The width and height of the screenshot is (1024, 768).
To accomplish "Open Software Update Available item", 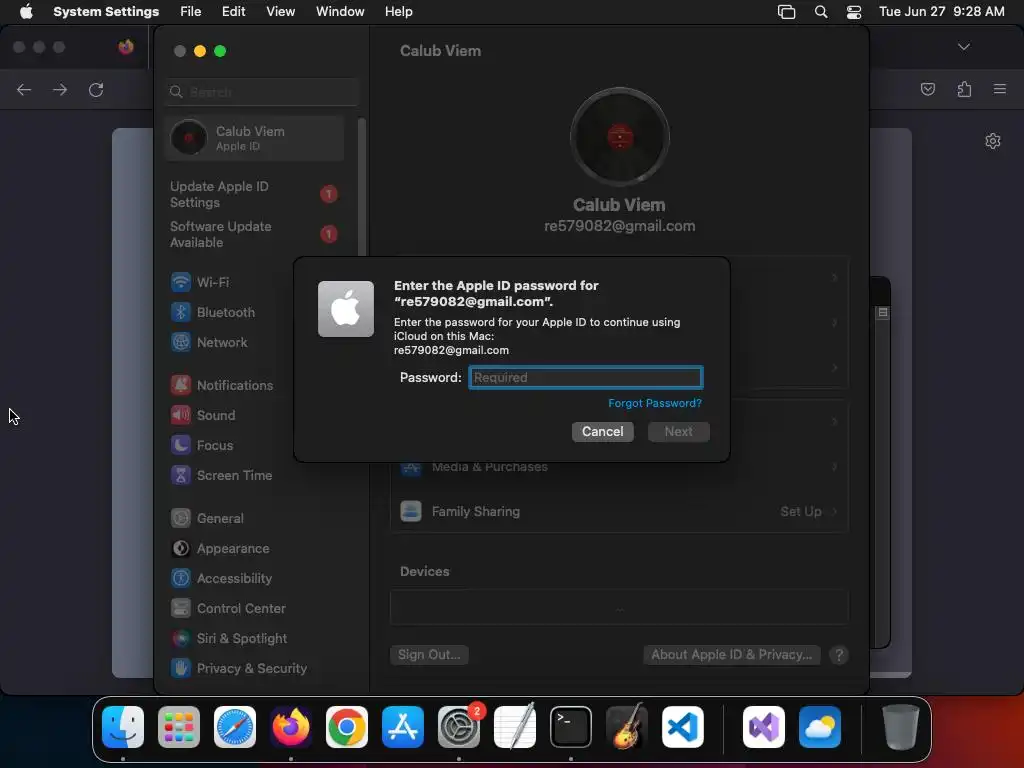I will (x=255, y=234).
